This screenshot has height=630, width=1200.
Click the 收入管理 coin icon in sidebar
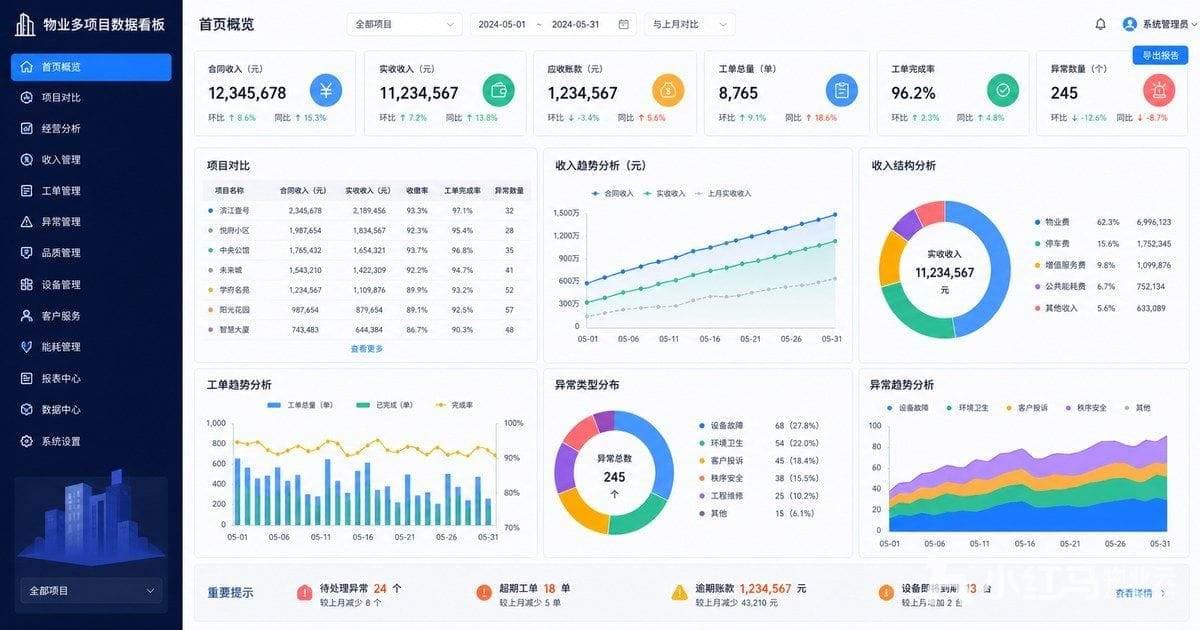click(26, 160)
